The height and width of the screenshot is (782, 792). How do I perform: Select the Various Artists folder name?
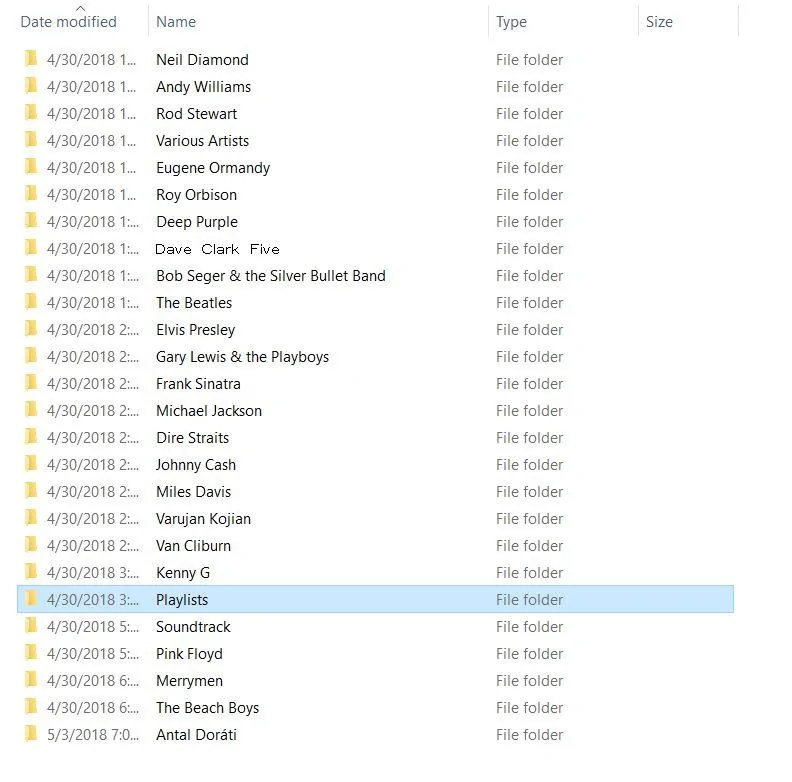tap(202, 141)
